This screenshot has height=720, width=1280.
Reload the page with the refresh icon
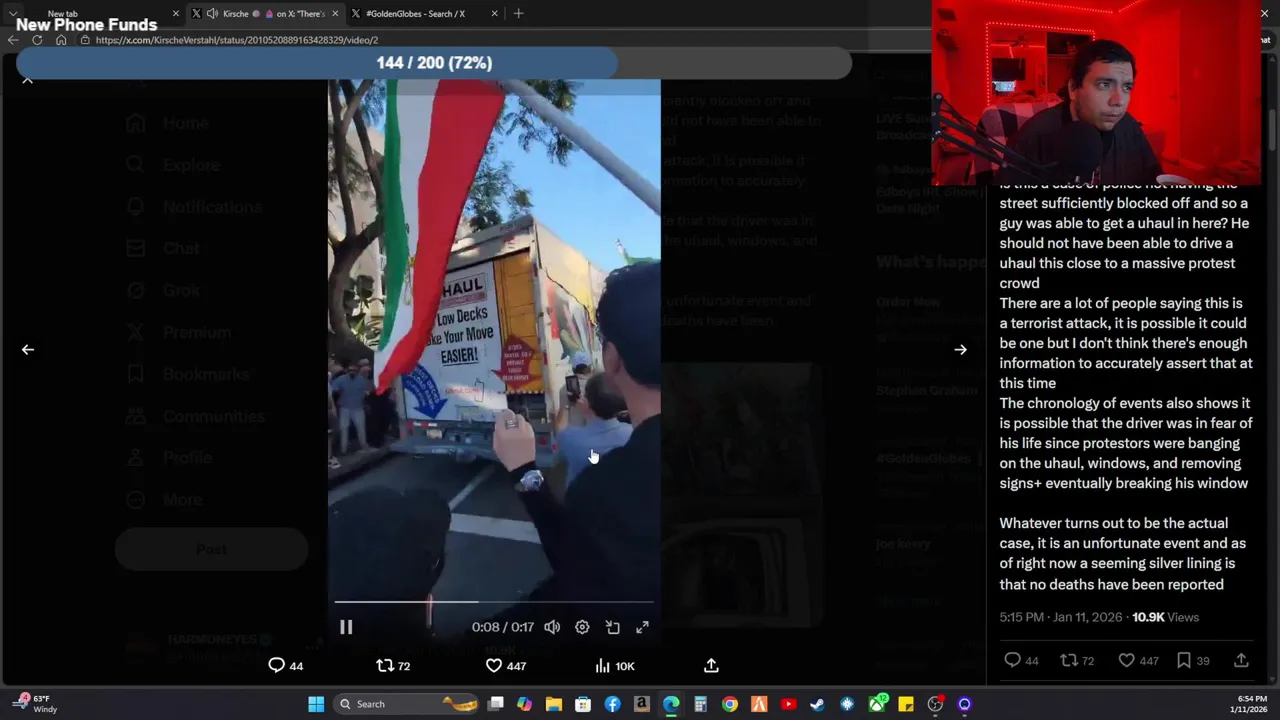tap(37, 40)
